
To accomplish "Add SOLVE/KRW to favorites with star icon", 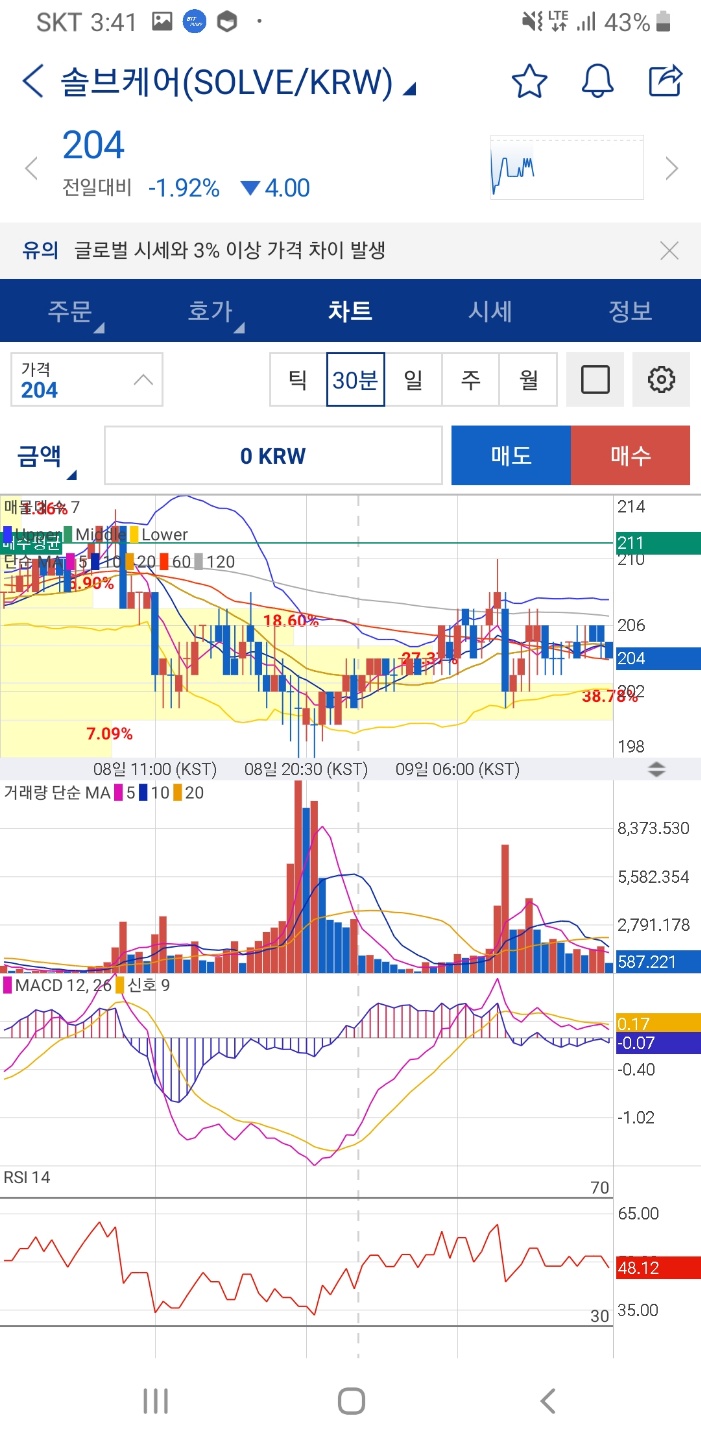I will point(529,81).
